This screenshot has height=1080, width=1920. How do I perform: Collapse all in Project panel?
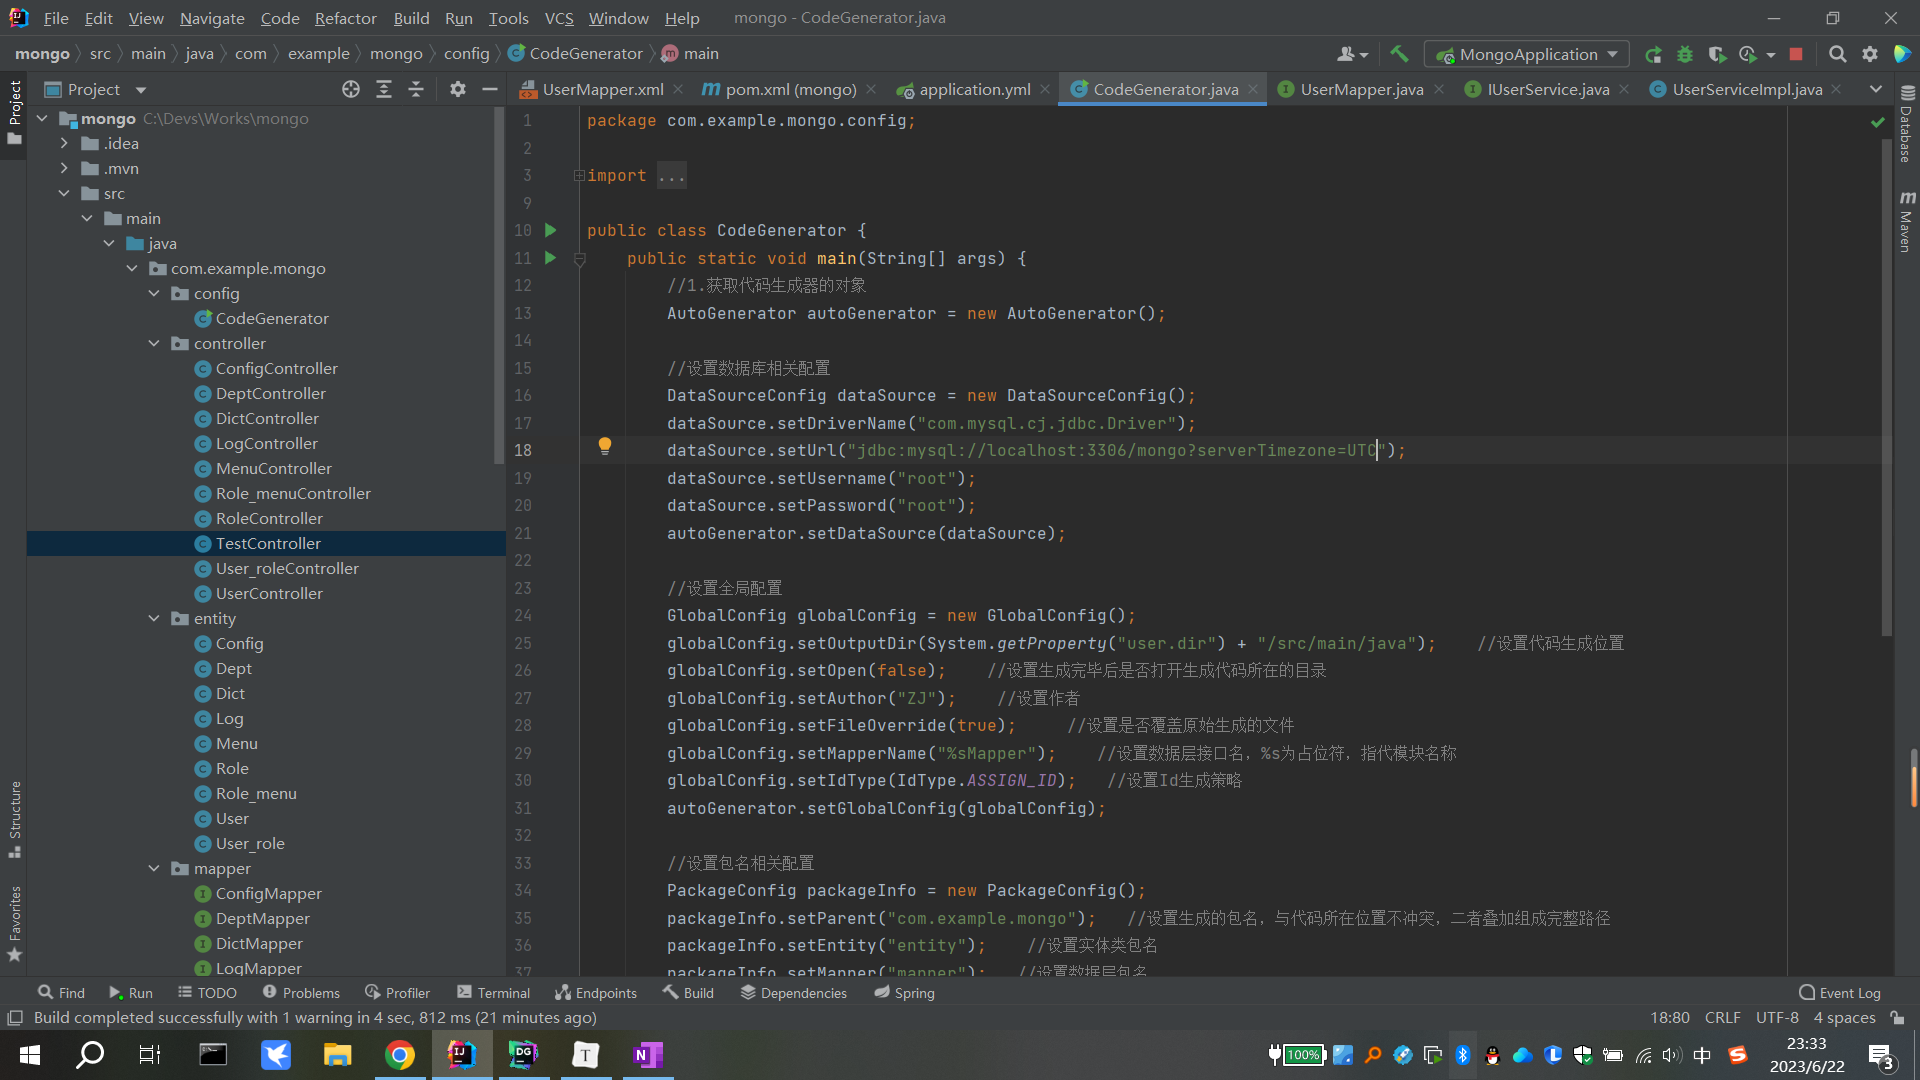point(416,89)
